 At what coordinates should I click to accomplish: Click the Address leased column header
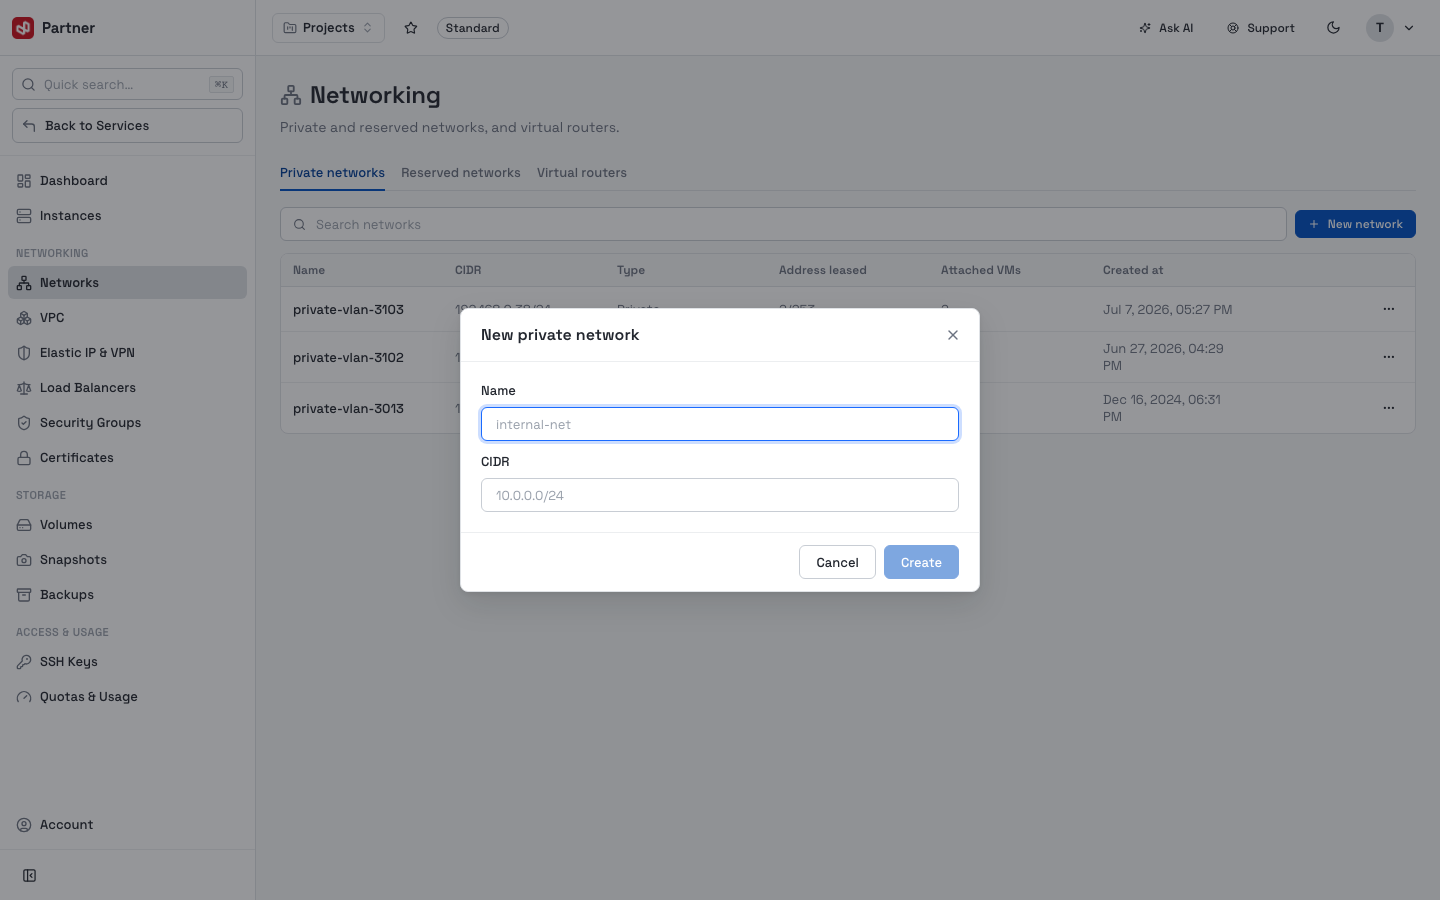pos(823,270)
